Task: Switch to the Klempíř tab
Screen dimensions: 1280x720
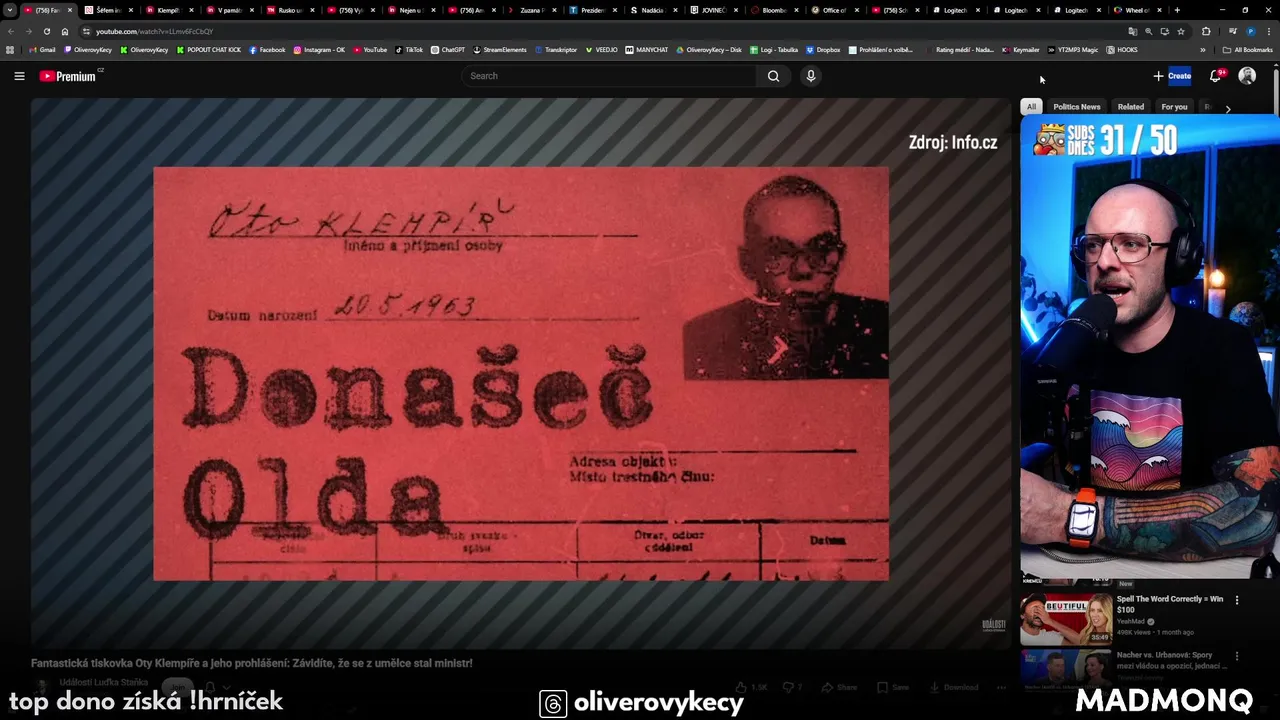Action: click(168, 10)
